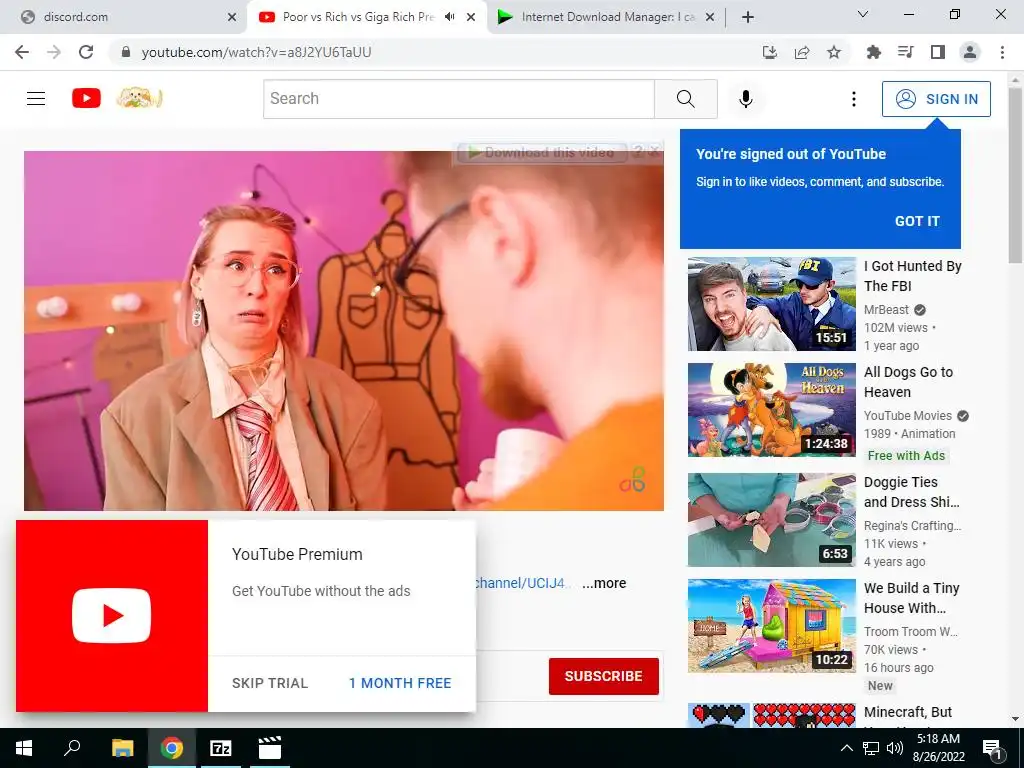Open File Explorer from taskbar
The height and width of the screenshot is (768, 1024).
[x=122, y=748]
